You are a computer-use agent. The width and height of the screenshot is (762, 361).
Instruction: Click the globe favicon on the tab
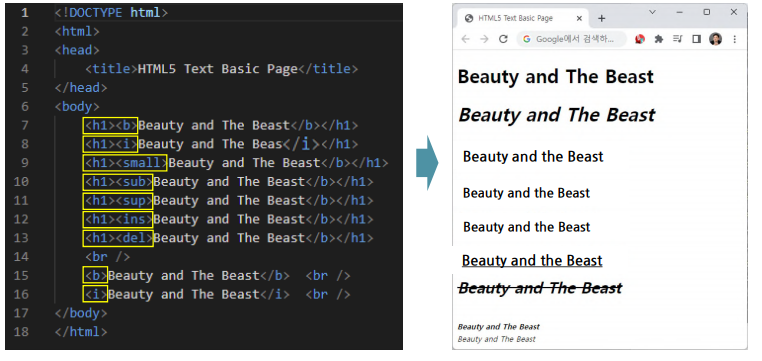(x=469, y=18)
